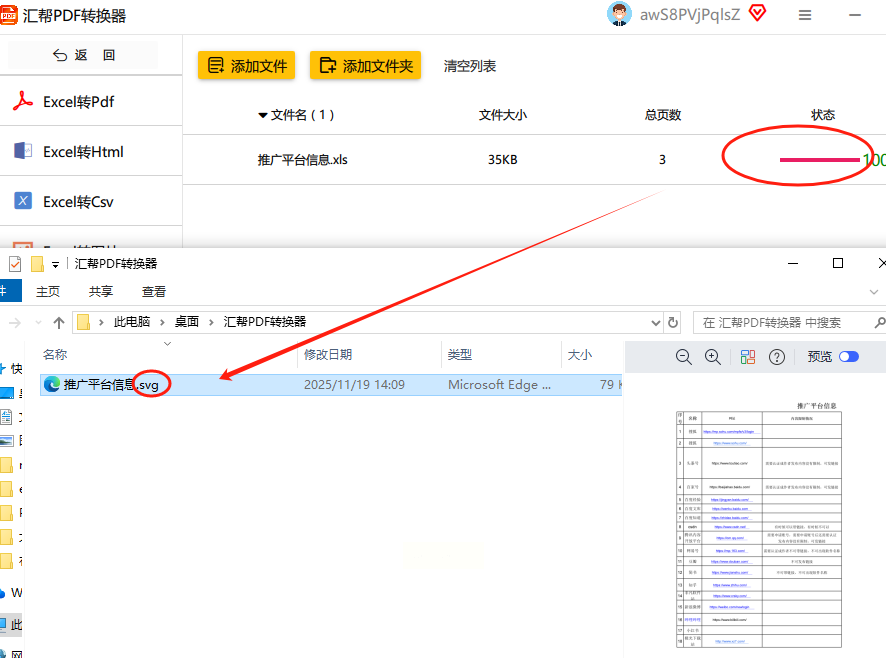Open the address bar history dropdown

point(655,323)
